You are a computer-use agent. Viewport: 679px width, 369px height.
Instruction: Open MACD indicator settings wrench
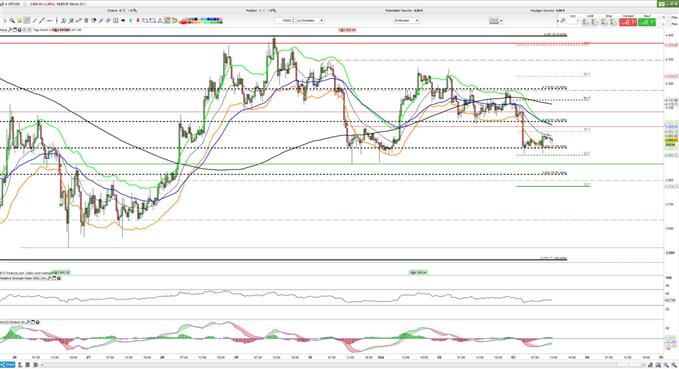(28, 322)
